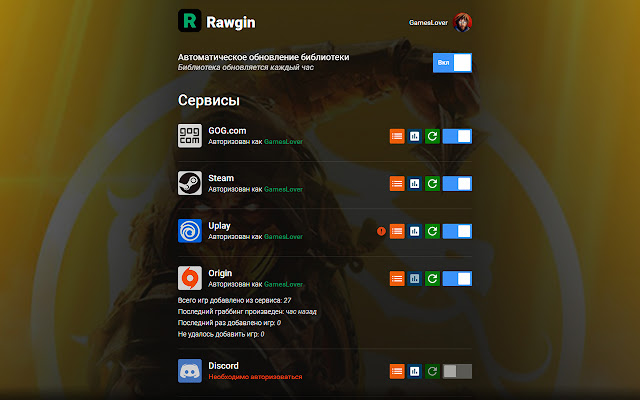This screenshot has height=400, width=640.
Task: Click the Origin service name
Action: [220, 273]
